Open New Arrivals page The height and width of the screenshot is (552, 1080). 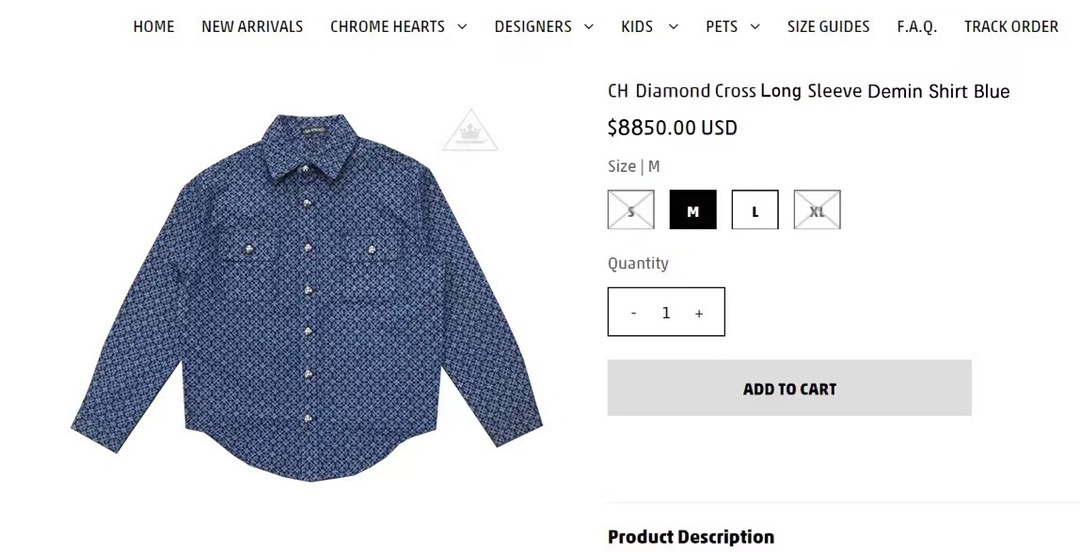[252, 27]
